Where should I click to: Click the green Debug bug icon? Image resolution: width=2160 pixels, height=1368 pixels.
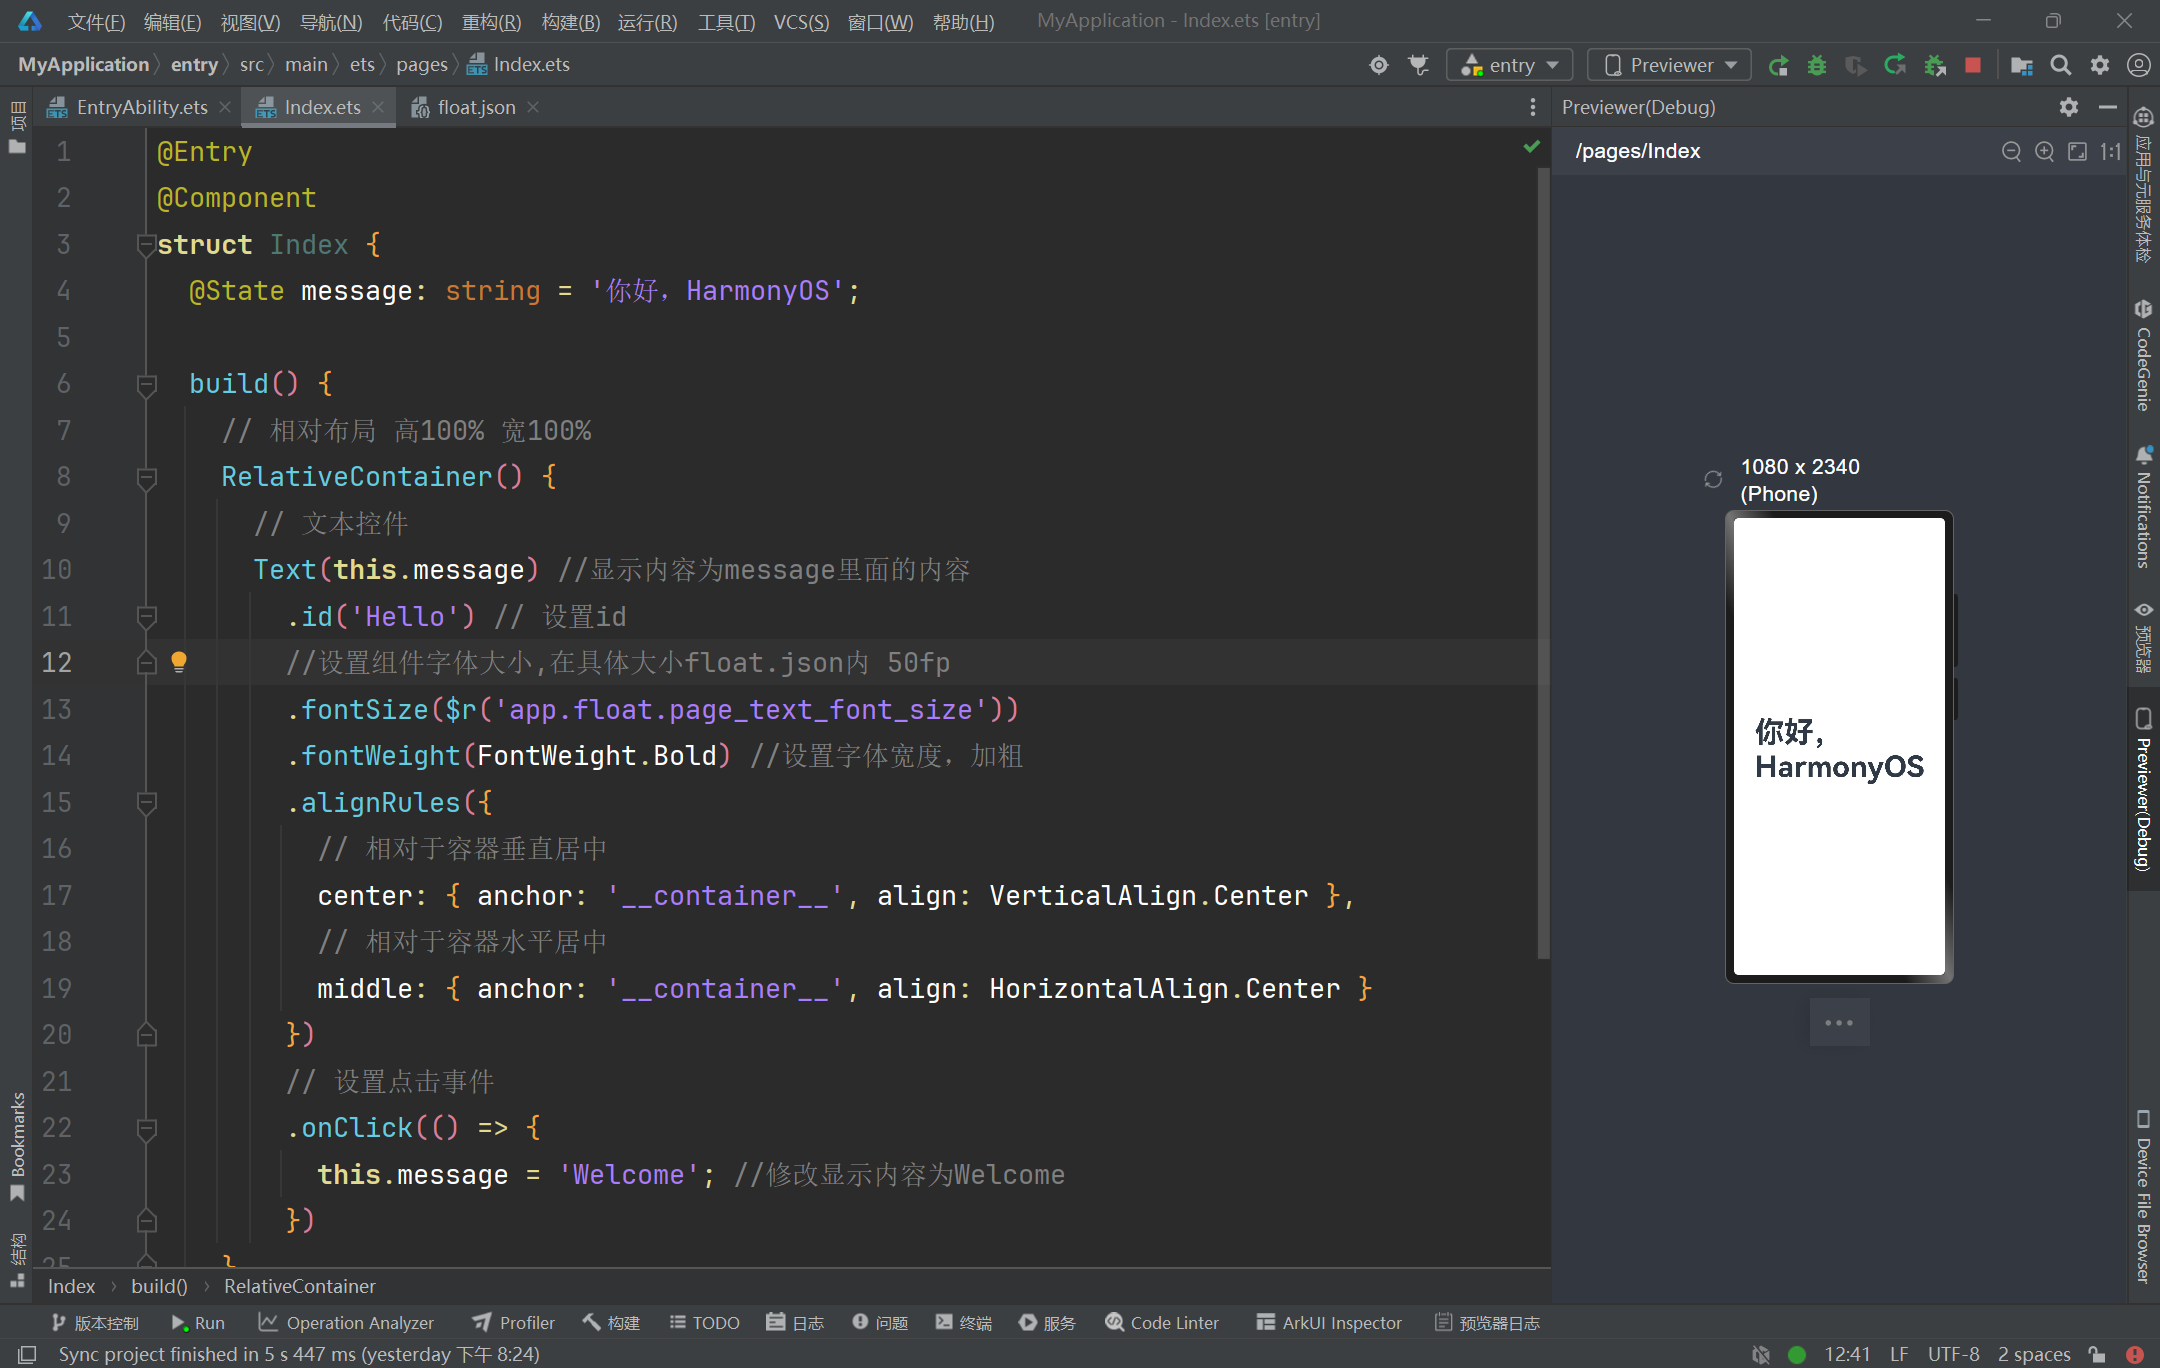pyautogui.click(x=1817, y=66)
